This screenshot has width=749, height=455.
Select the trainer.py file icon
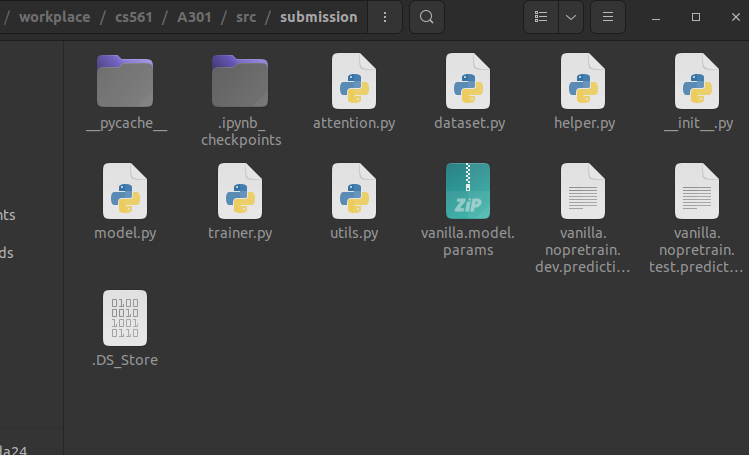[x=240, y=191]
